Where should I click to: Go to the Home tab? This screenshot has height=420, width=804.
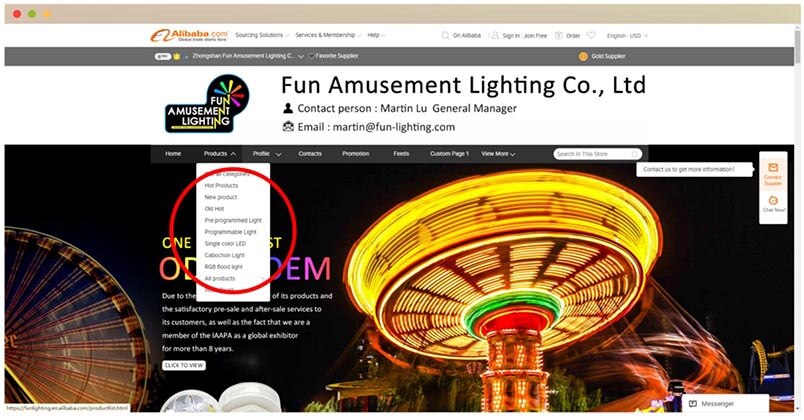pyautogui.click(x=173, y=154)
